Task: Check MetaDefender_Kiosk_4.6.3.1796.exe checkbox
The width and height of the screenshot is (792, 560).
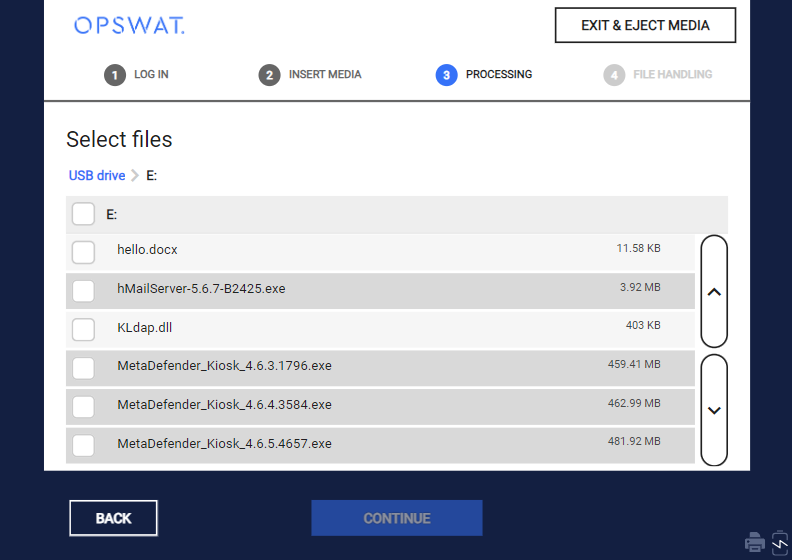Action: coord(83,368)
